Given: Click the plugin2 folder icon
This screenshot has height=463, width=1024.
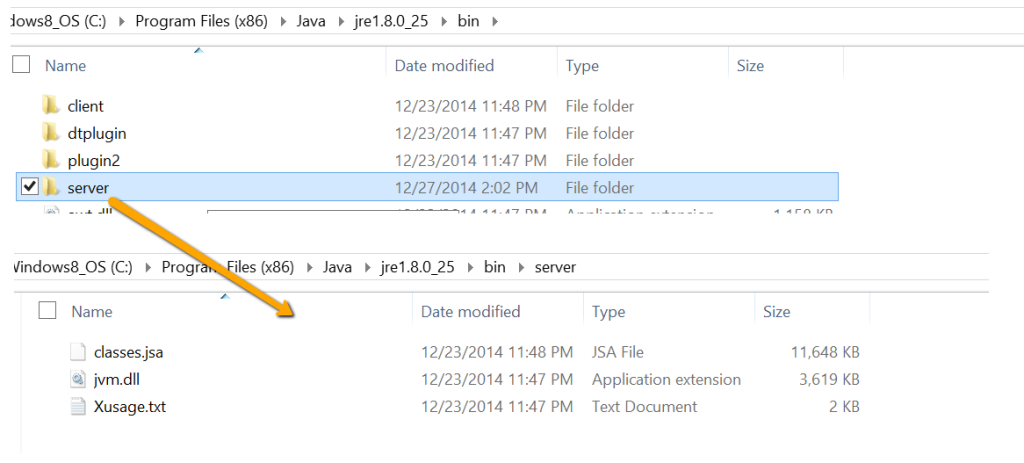Looking at the screenshot, I should click(x=52, y=160).
